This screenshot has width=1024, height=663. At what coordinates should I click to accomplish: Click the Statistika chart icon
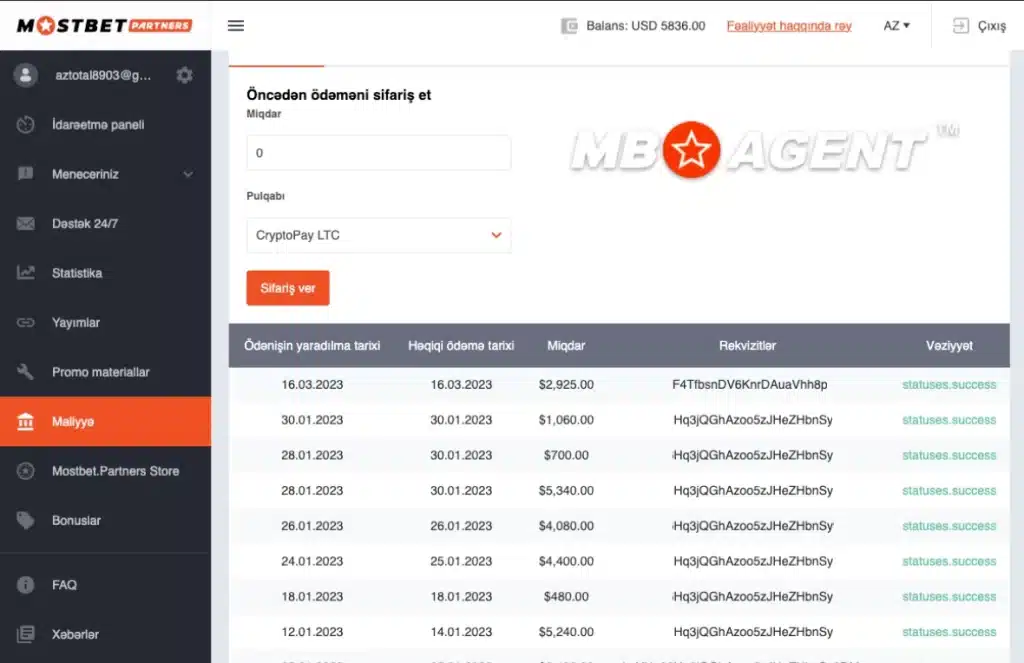[x=25, y=272]
